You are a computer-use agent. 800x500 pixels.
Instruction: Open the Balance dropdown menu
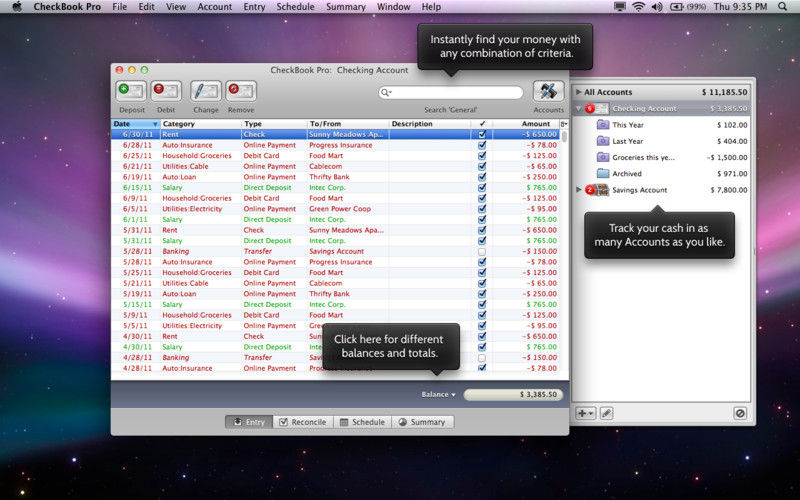438,394
